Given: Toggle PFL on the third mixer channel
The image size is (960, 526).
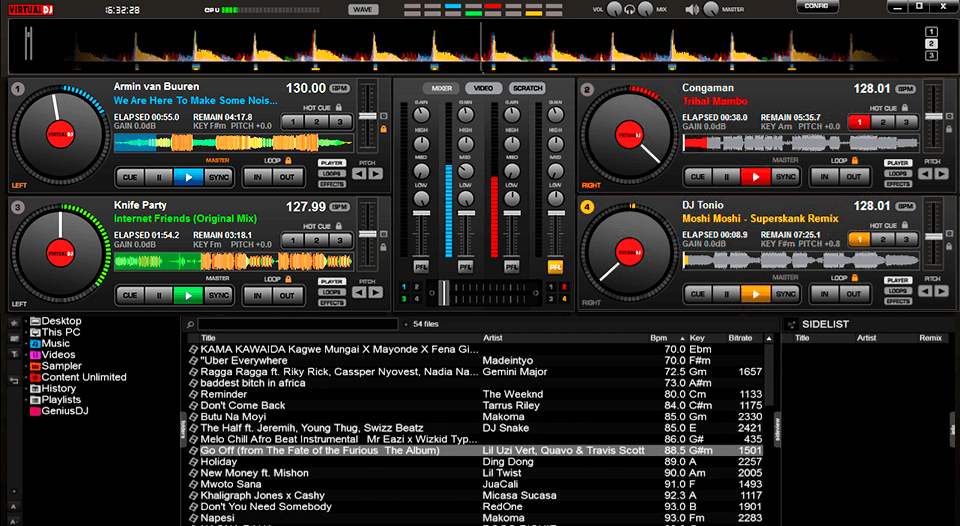Looking at the screenshot, I should pyautogui.click(x=511, y=267).
